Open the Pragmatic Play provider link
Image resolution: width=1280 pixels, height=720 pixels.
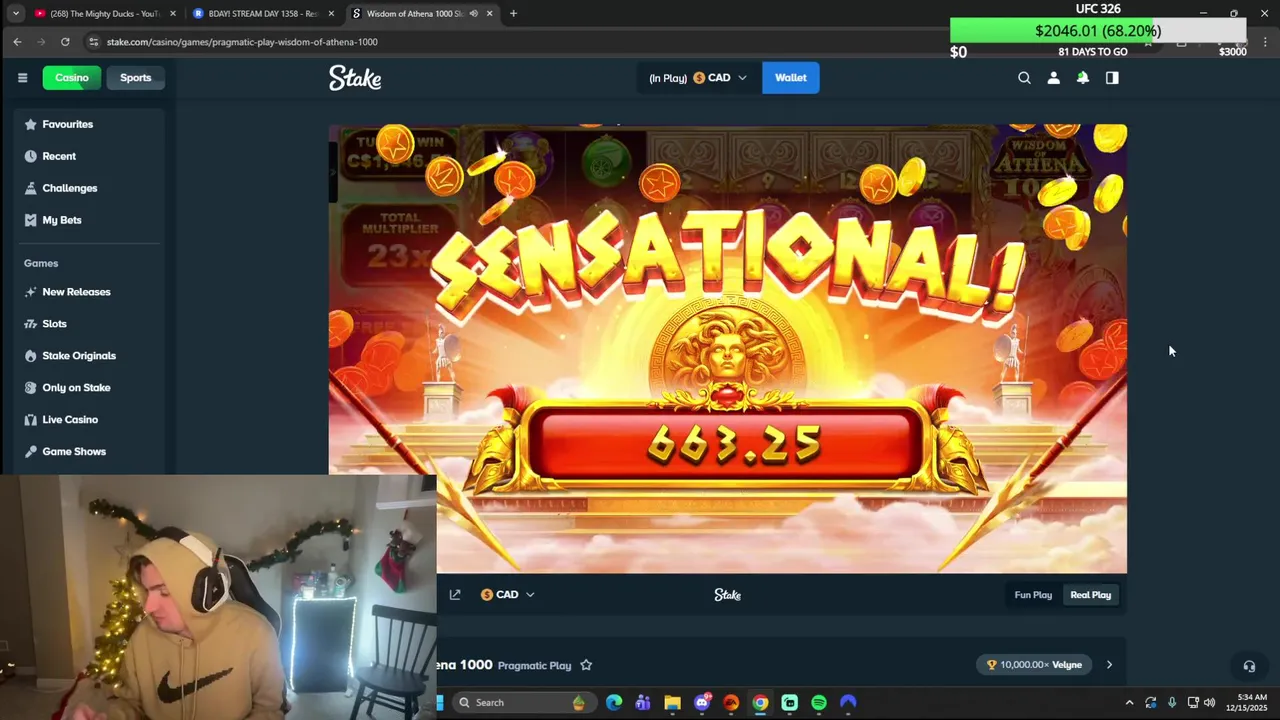(x=534, y=665)
